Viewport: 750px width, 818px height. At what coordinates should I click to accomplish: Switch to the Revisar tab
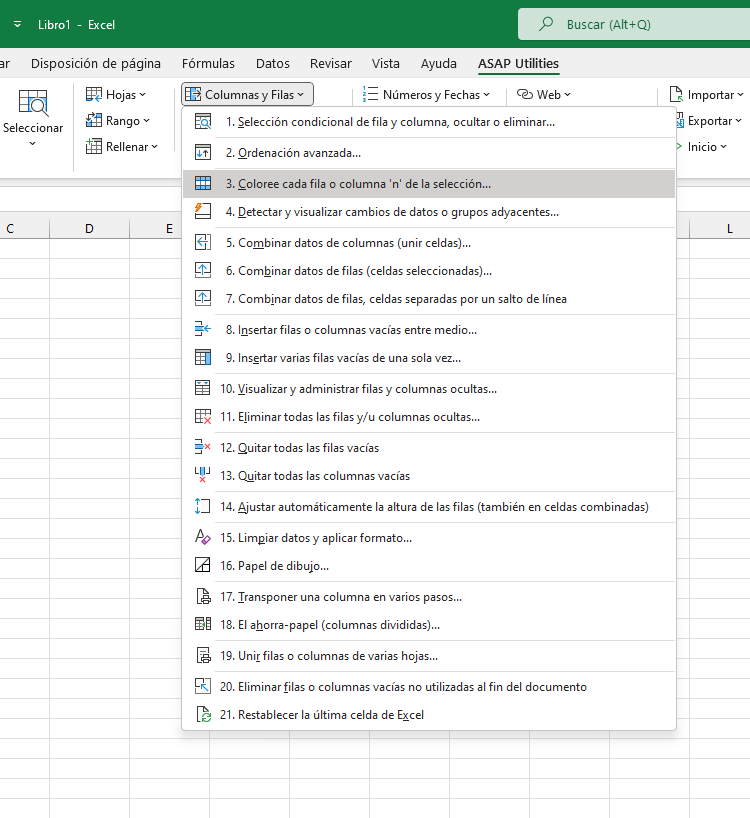[x=331, y=64]
